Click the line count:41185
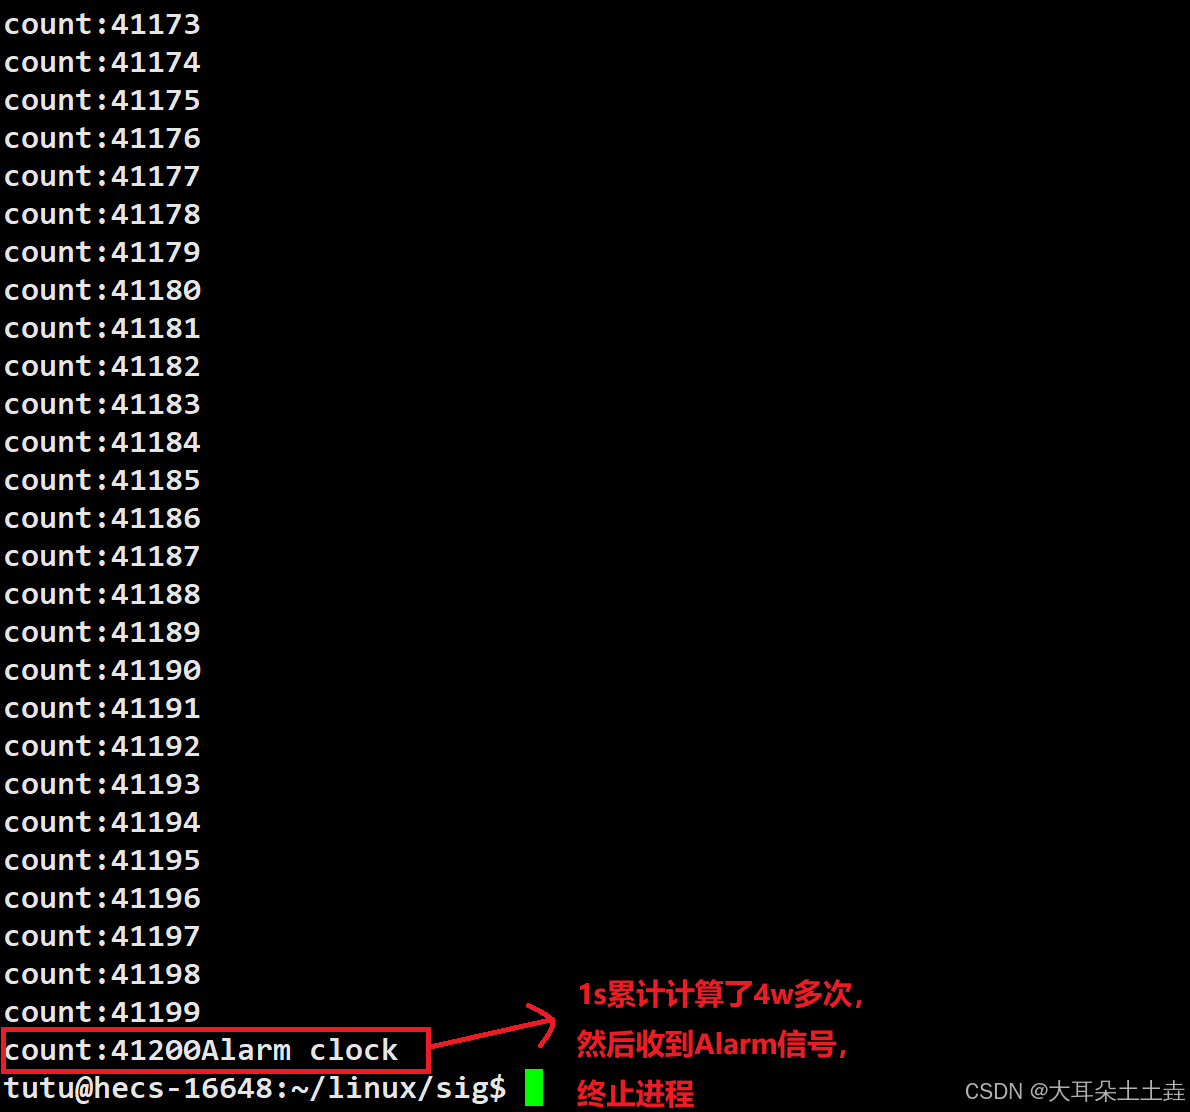The width and height of the screenshot is (1190, 1112). tap(102, 480)
